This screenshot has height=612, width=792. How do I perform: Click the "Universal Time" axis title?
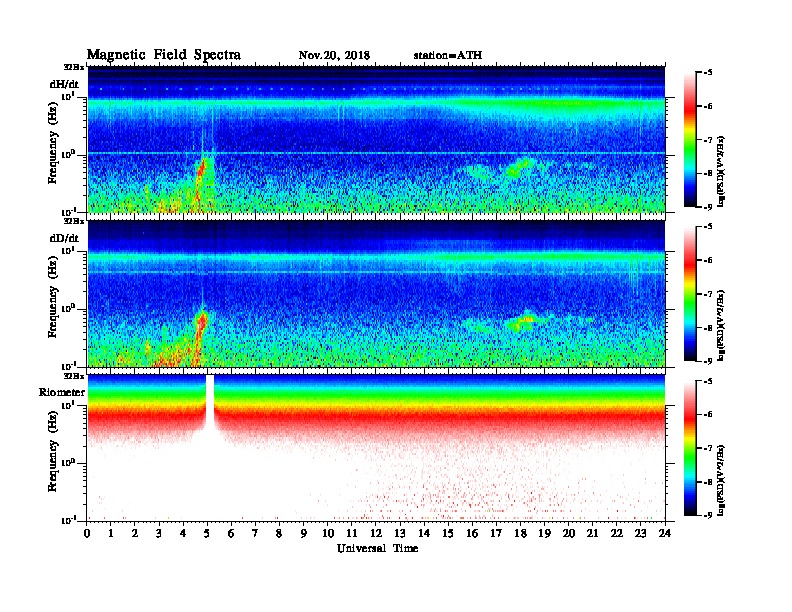pos(377,548)
